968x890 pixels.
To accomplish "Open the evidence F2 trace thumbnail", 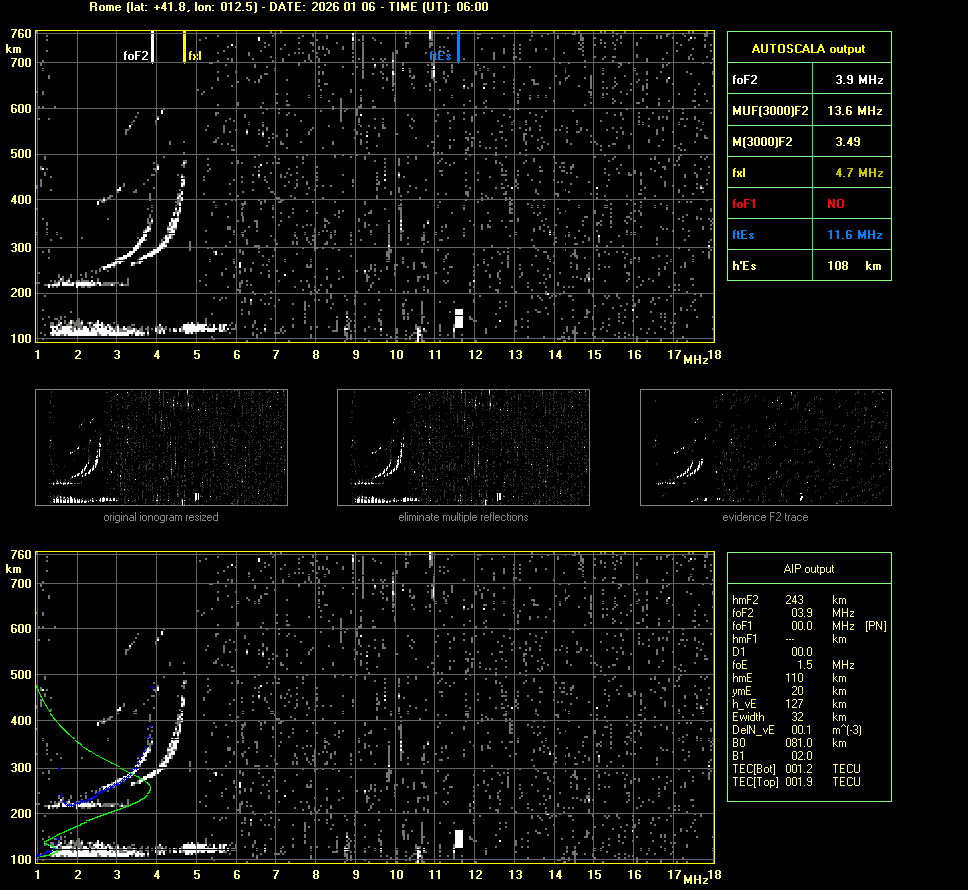I will coord(765,446).
